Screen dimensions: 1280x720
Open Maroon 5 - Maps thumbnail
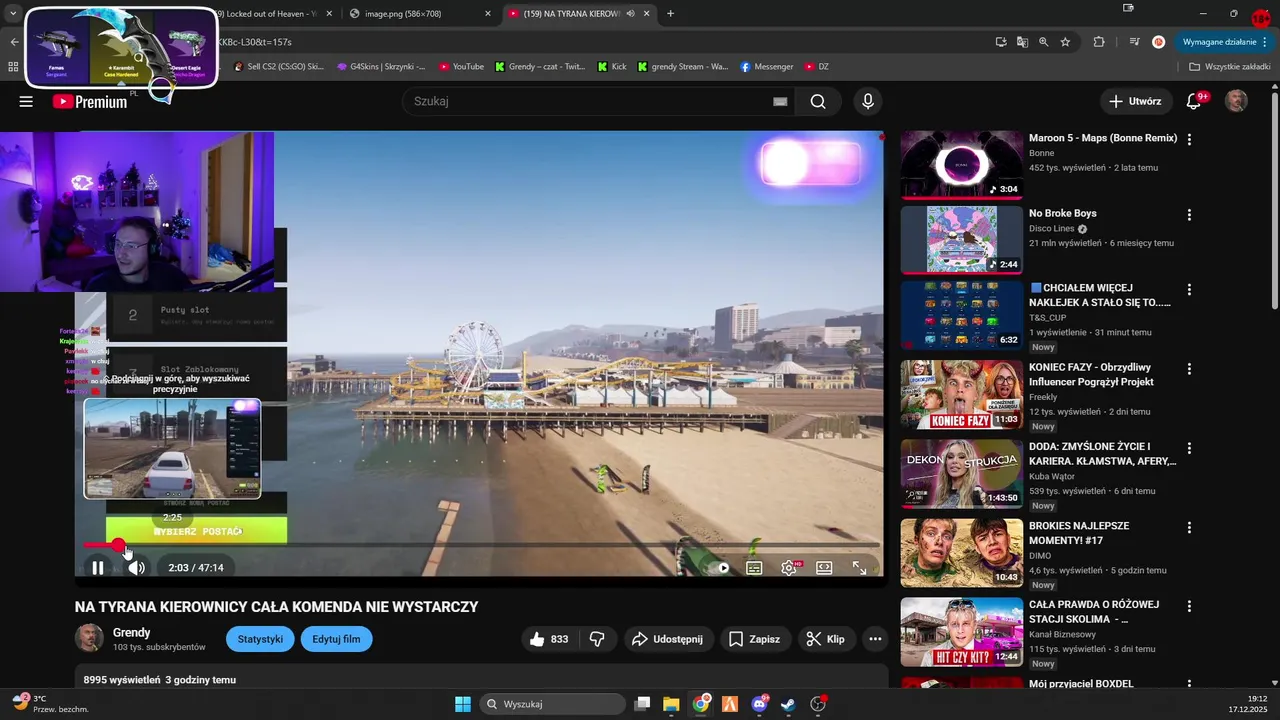pos(962,164)
